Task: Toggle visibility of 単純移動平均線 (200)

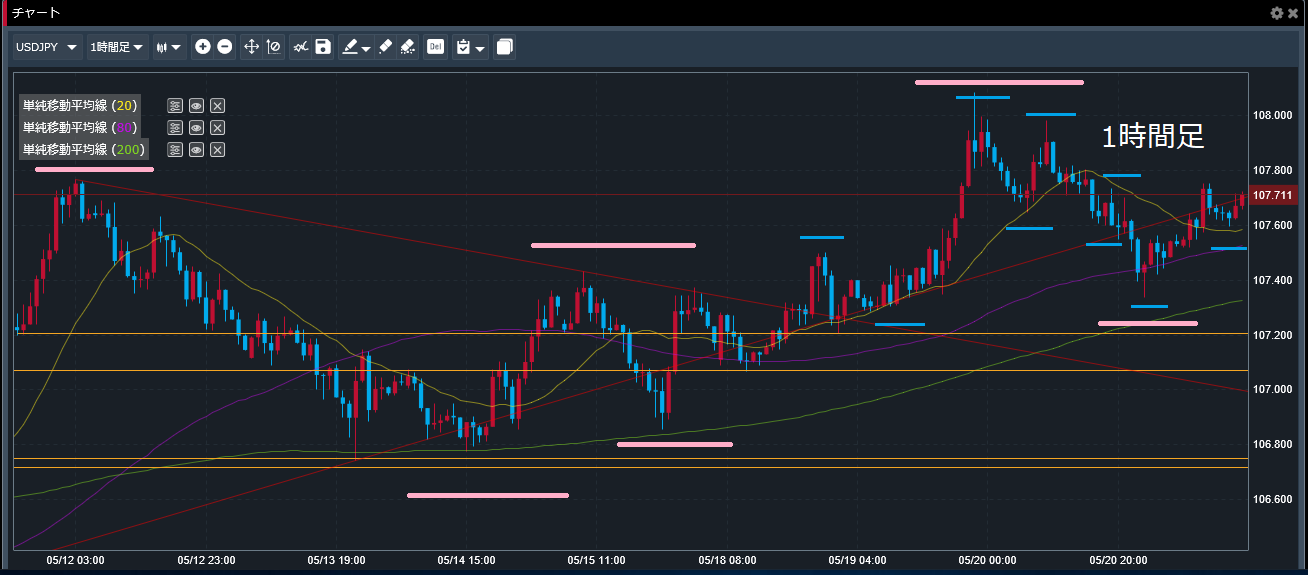Action: [x=197, y=149]
